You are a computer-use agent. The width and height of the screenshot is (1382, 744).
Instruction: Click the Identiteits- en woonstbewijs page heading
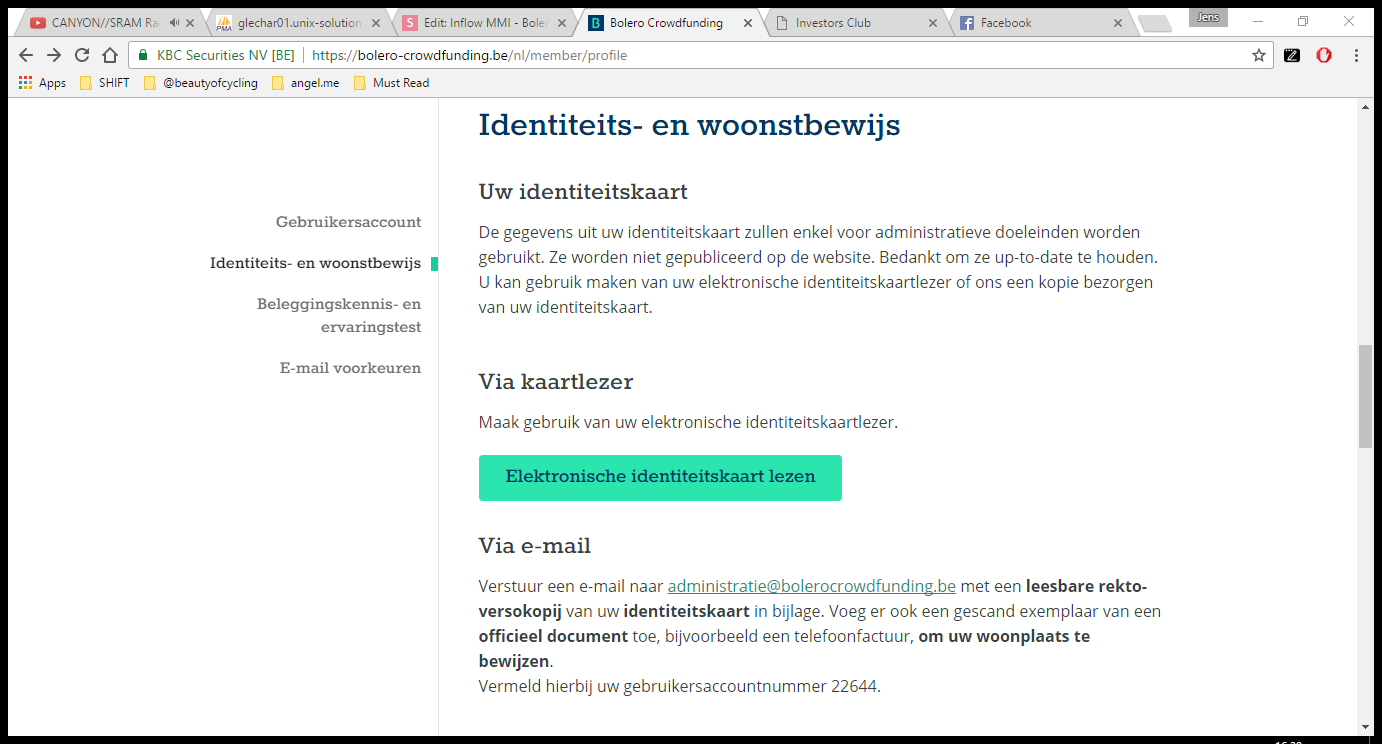(x=689, y=126)
